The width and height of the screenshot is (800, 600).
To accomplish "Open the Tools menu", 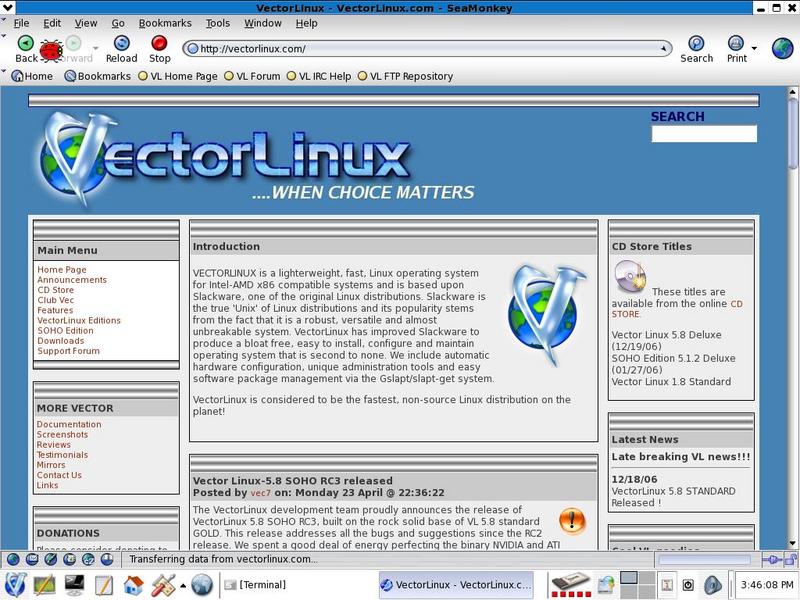I will (x=217, y=23).
